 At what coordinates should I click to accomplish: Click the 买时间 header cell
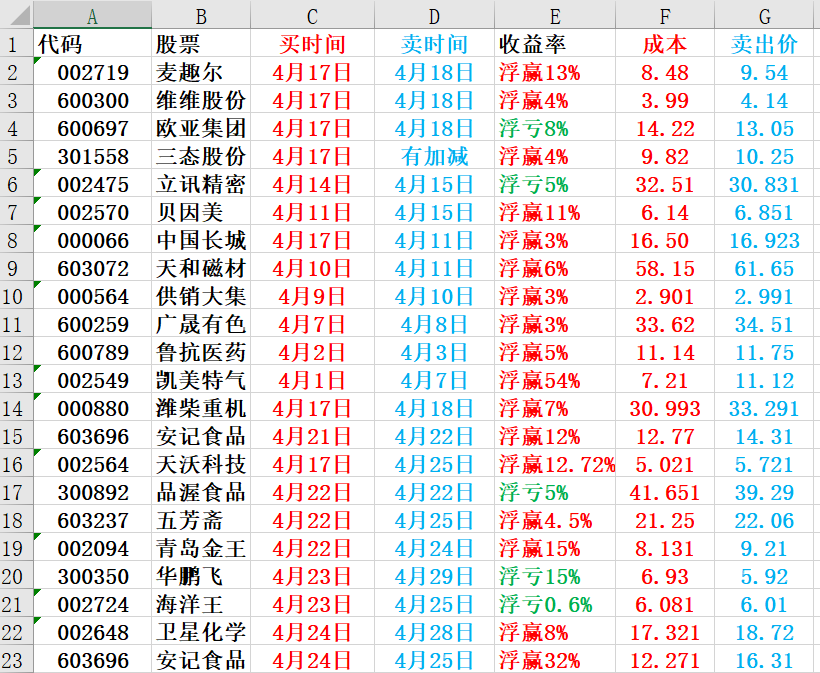pyautogui.click(x=313, y=43)
